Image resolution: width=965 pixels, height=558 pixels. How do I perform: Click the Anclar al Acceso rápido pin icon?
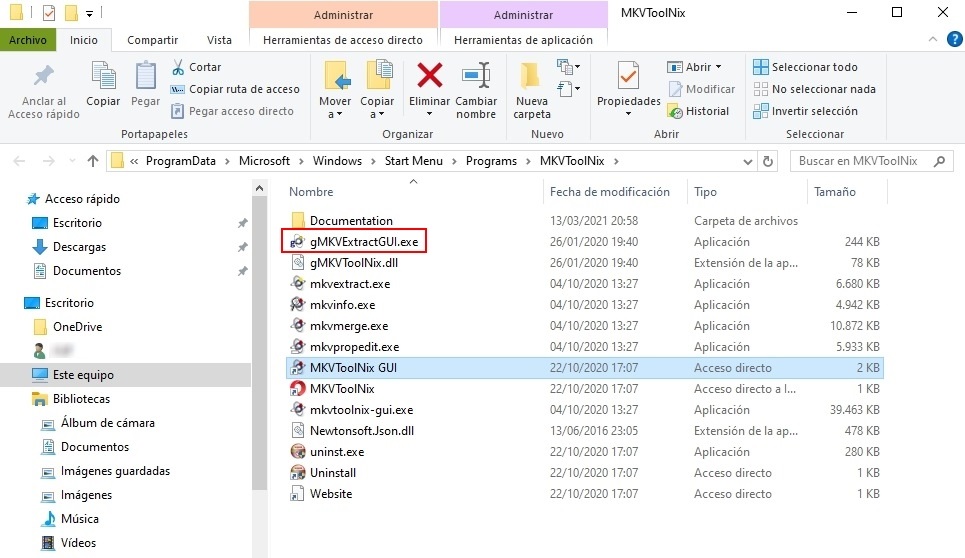(44, 76)
